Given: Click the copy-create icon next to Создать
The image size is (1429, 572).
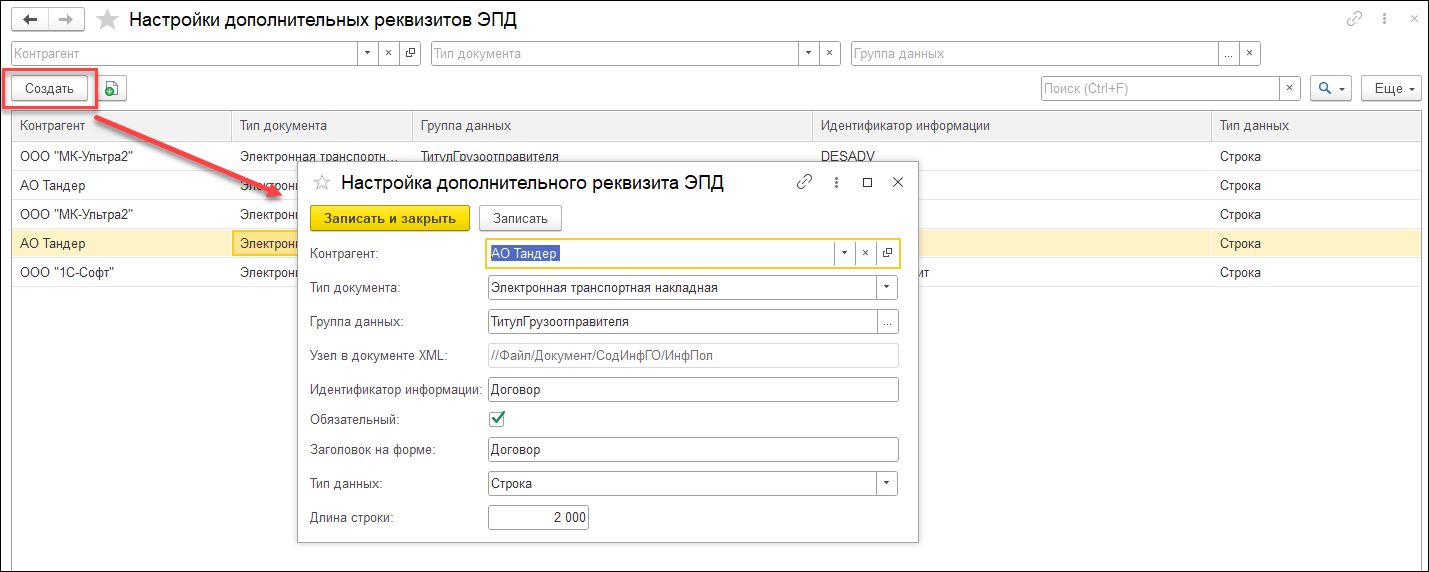Looking at the screenshot, I should pyautogui.click(x=111, y=89).
